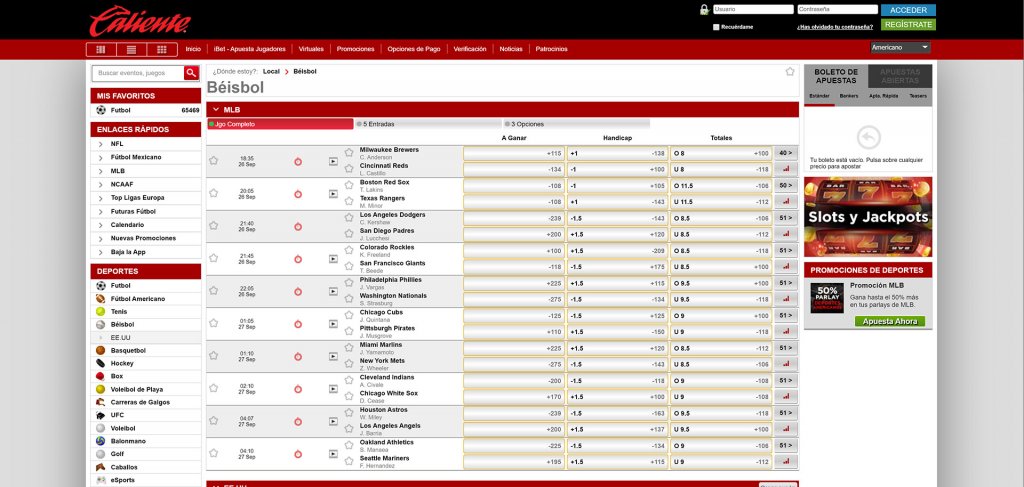Image resolution: width=1024 pixels, height=487 pixels.
Task: Bet San Diego Padres +200 to win
Action: [x=513, y=234]
